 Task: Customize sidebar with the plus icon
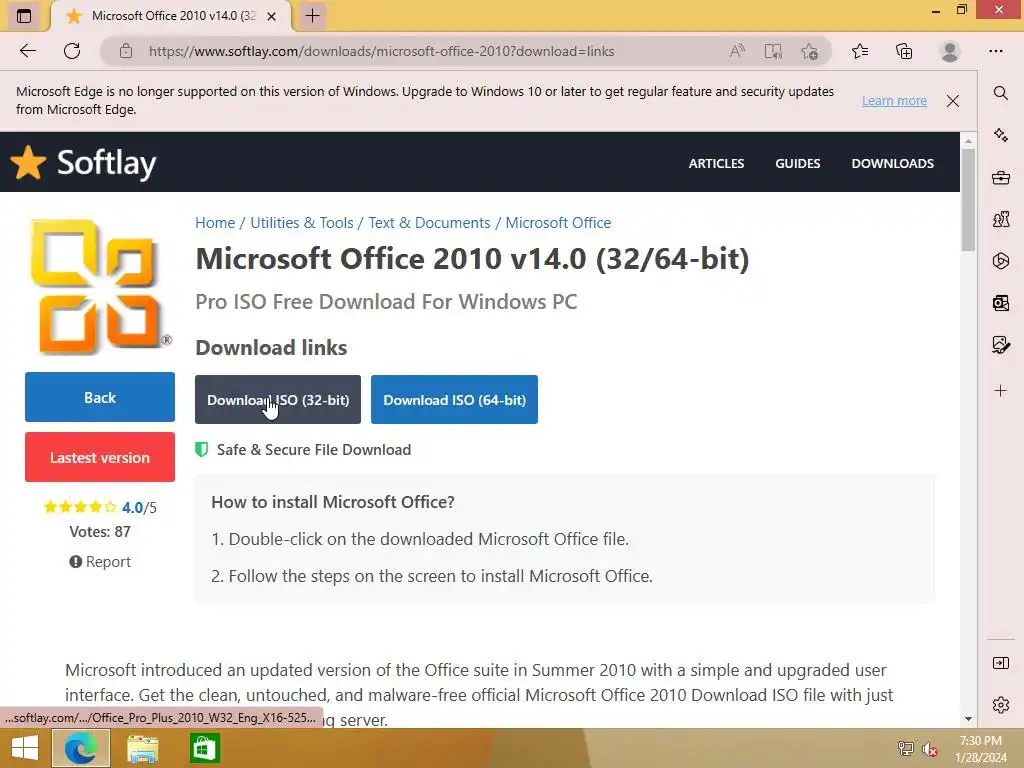point(1000,391)
